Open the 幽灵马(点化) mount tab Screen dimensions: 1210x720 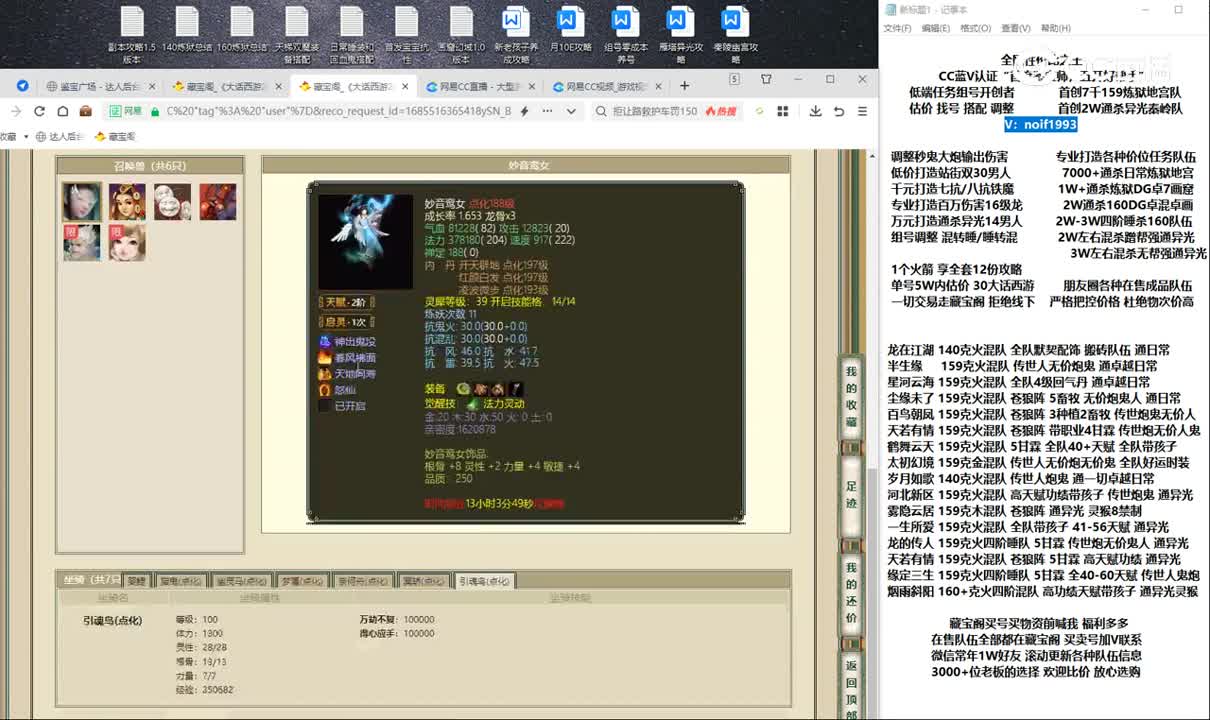[242, 580]
